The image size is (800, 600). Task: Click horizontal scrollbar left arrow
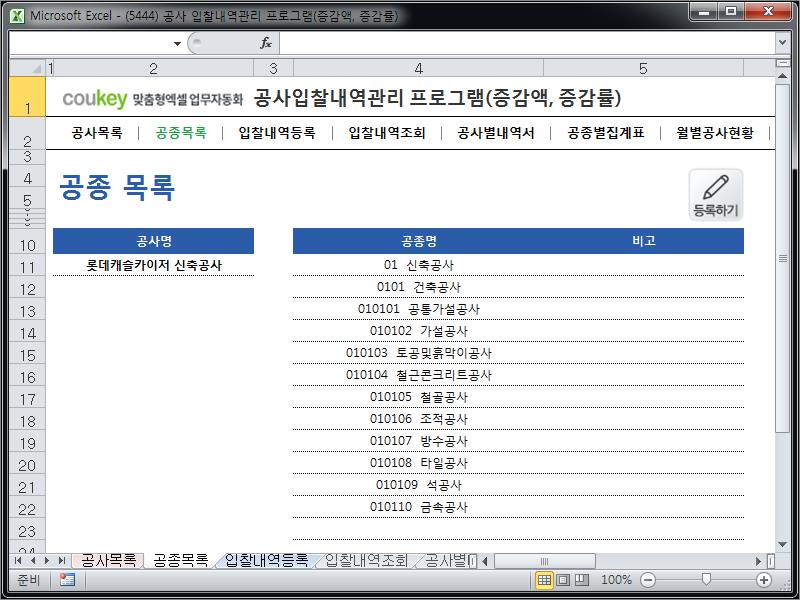(x=485, y=561)
